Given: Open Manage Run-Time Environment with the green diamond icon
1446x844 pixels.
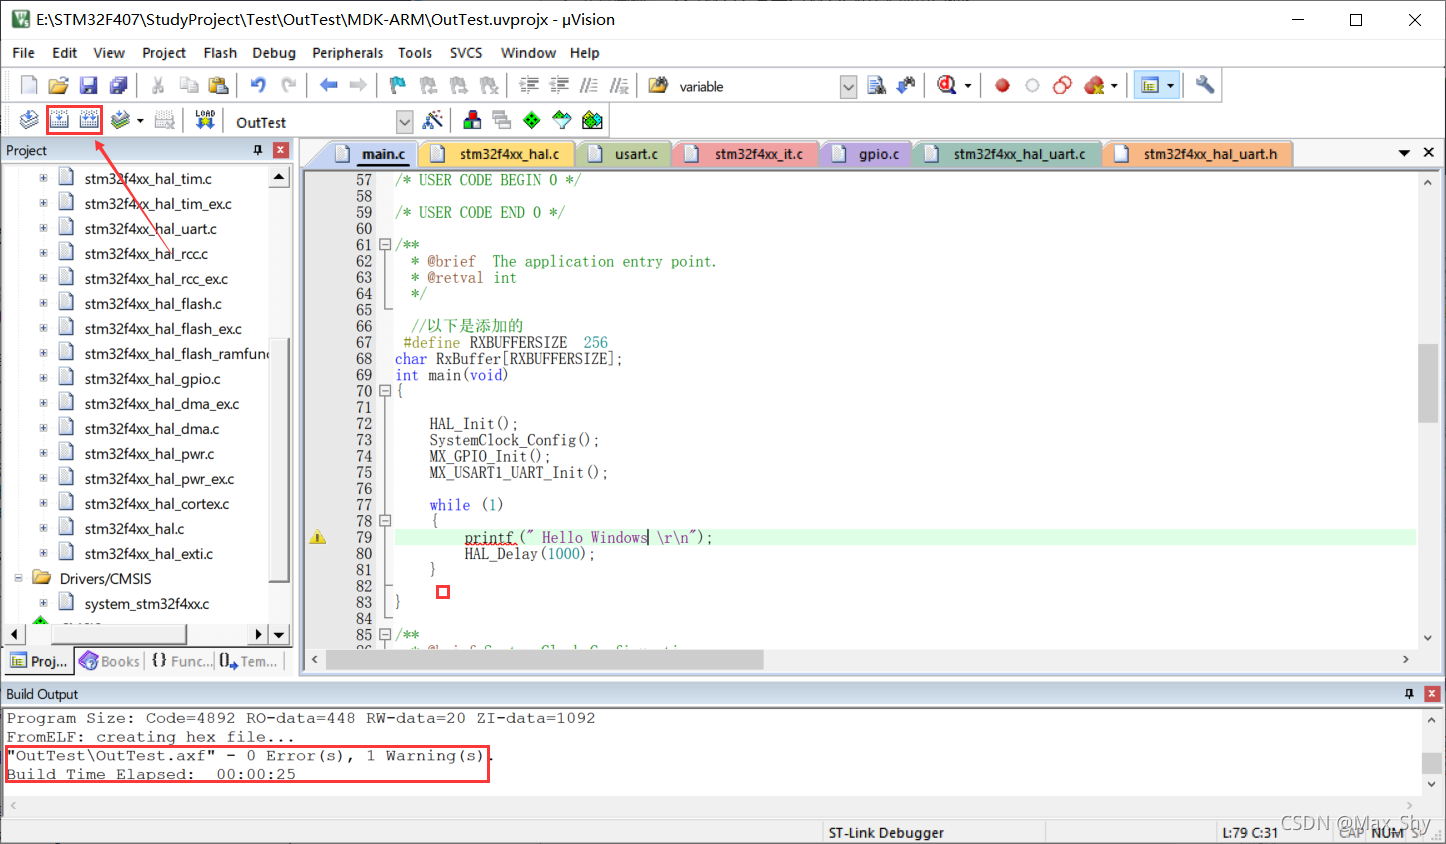Looking at the screenshot, I should (x=532, y=121).
